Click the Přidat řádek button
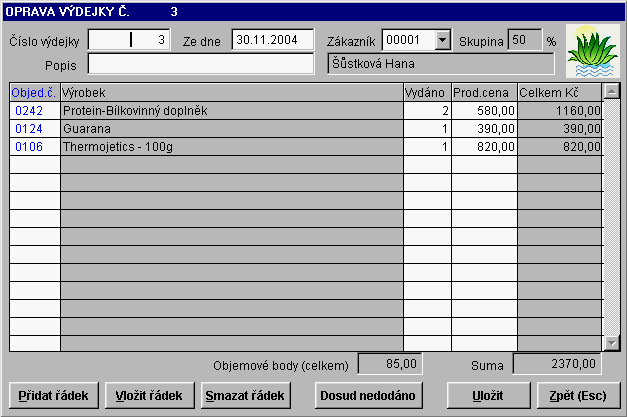This screenshot has height=417, width=627. [53, 395]
